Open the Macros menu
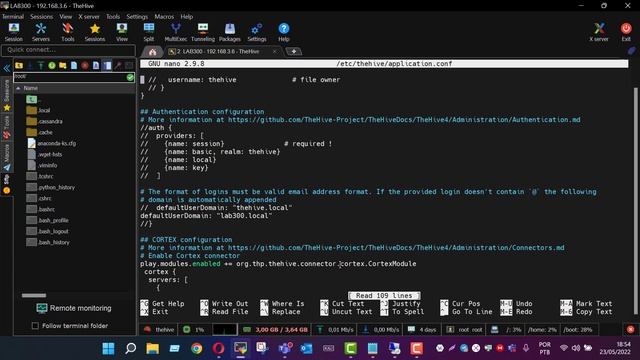The image size is (640, 360). click(164, 17)
